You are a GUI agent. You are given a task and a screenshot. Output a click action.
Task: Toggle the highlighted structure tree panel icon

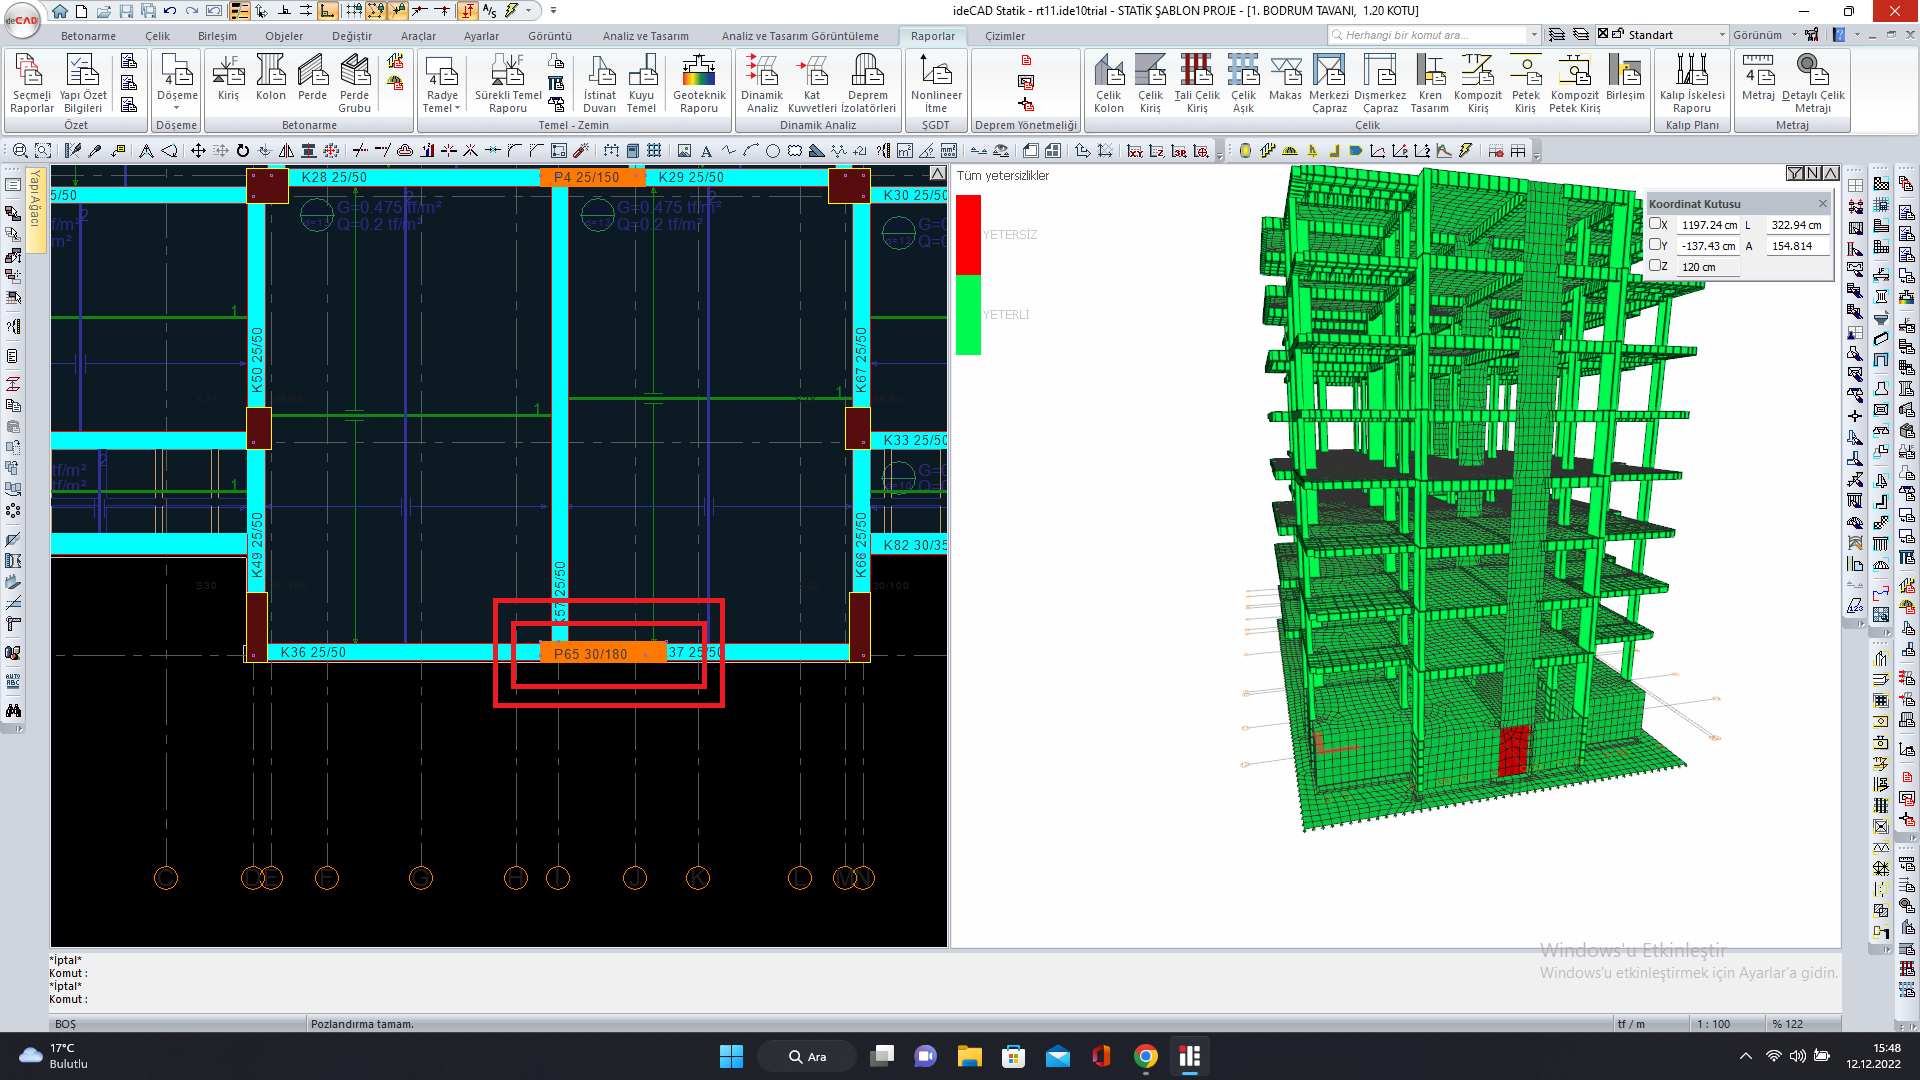coord(240,11)
